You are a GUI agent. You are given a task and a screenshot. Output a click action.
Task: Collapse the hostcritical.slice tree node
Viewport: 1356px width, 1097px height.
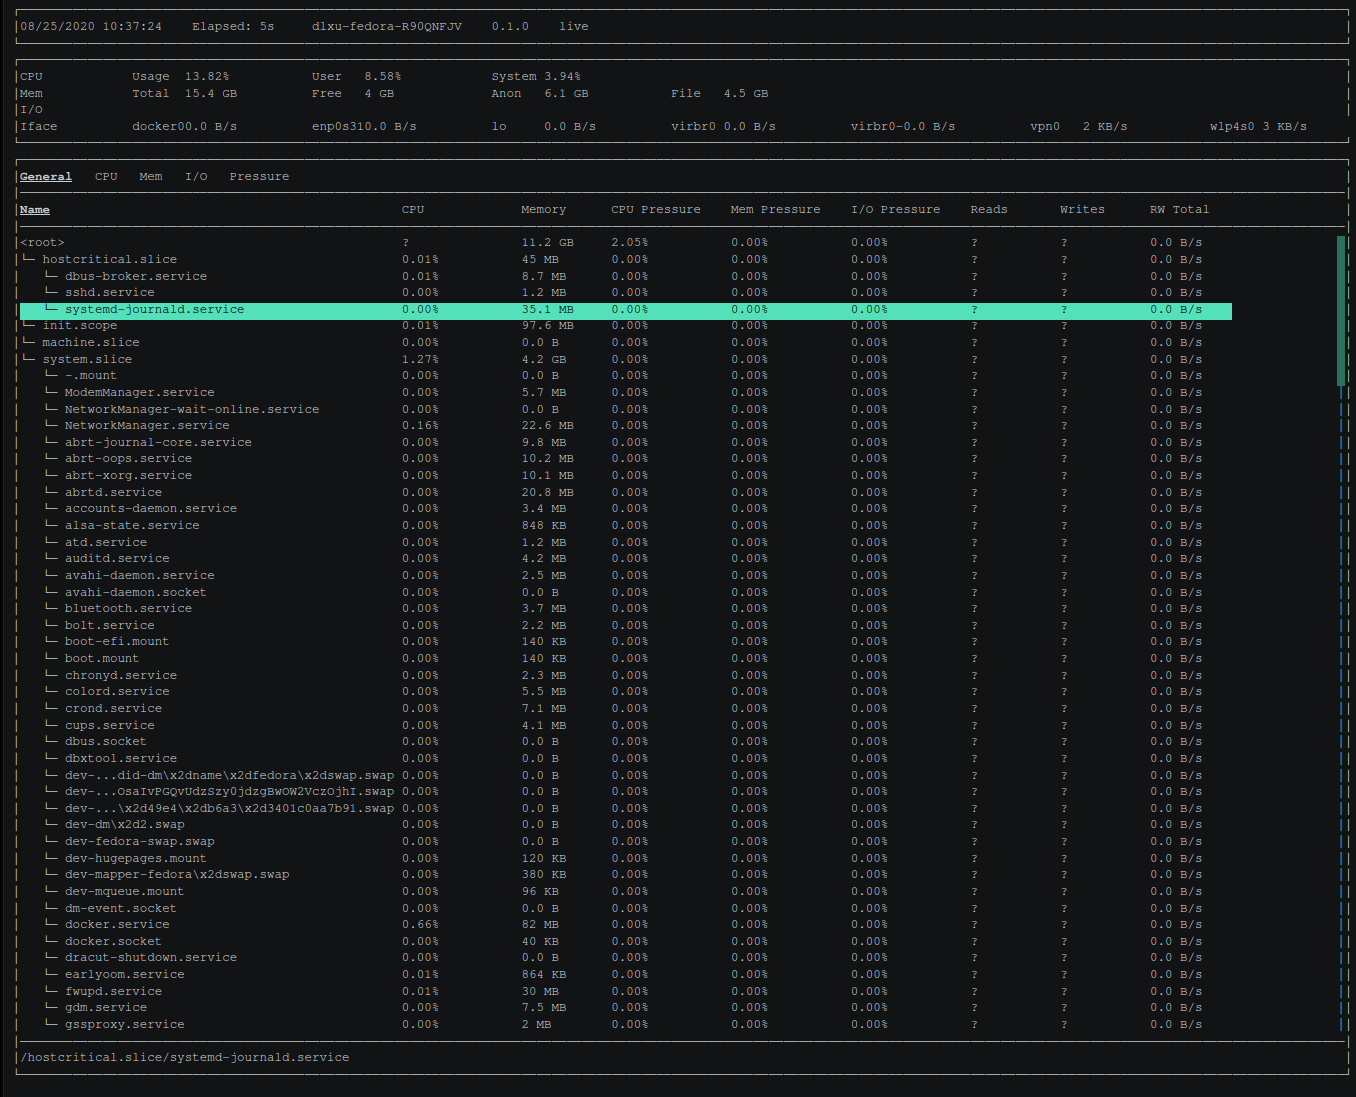pyautogui.click(x=109, y=260)
